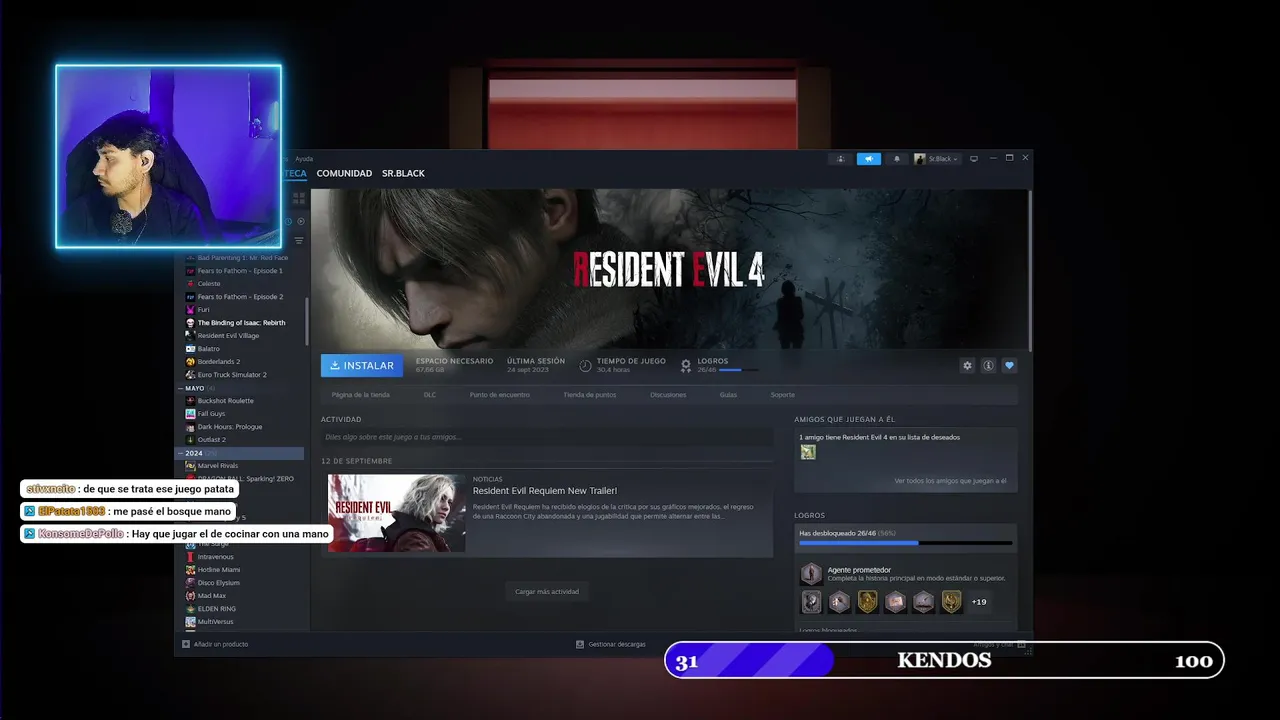Click the blue INSTALAR button

click(x=362, y=366)
